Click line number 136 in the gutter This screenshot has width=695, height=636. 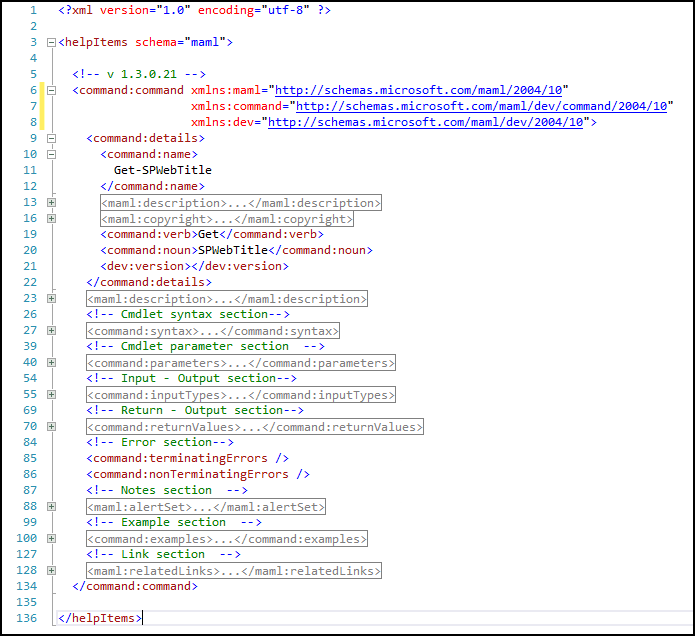pyautogui.click(x=27, y=618)
